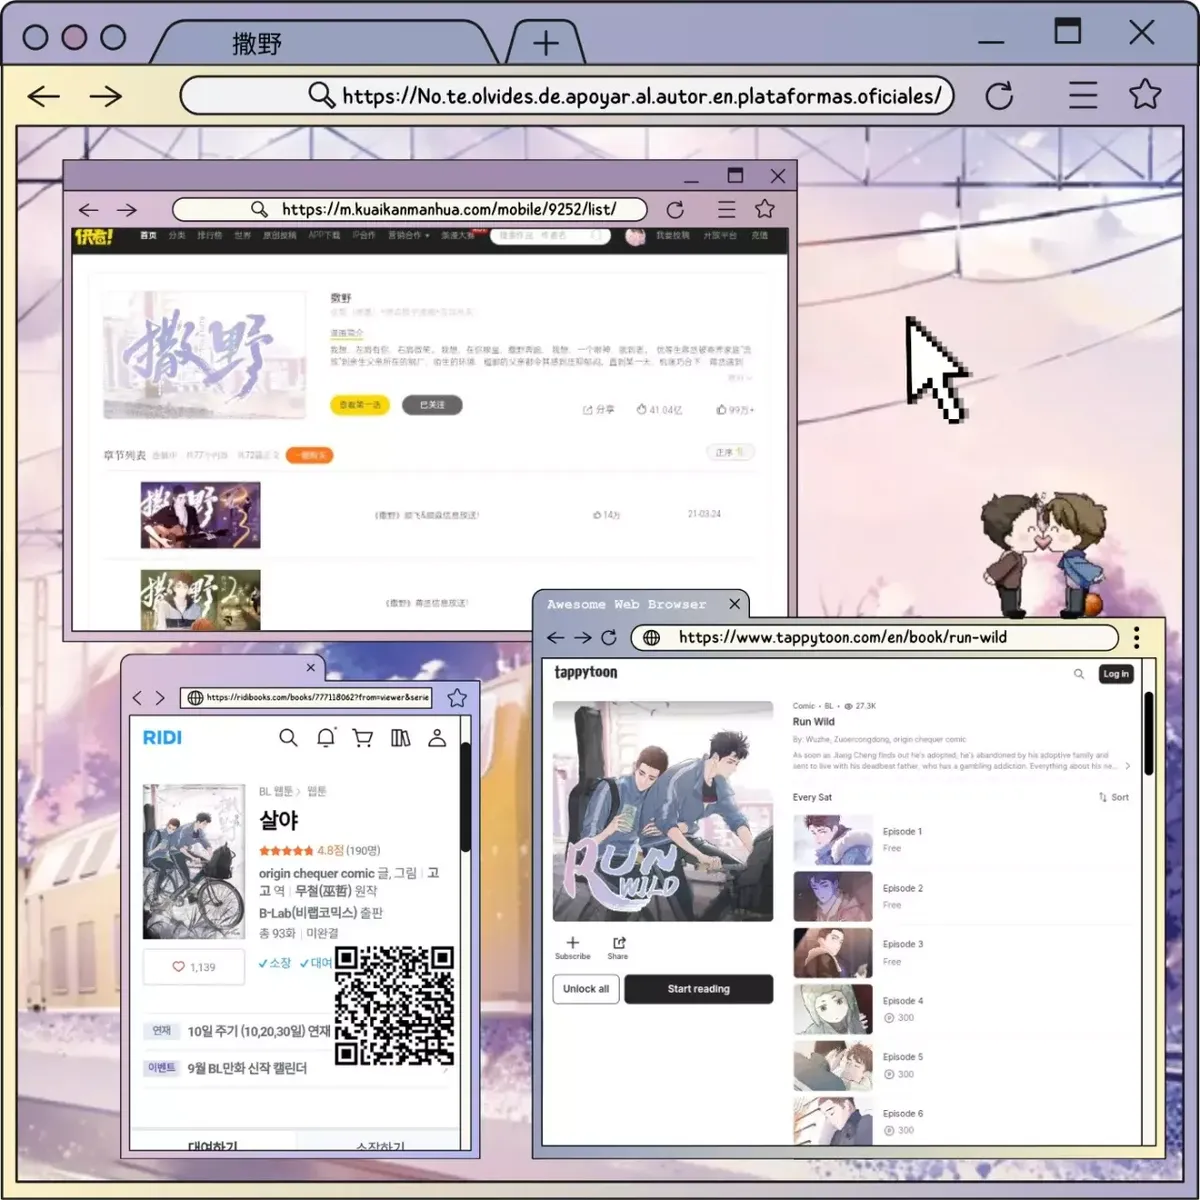Open RIDI library bookshelf icon
Viewport: 1200px width, 1200px height.
(400, 738)
